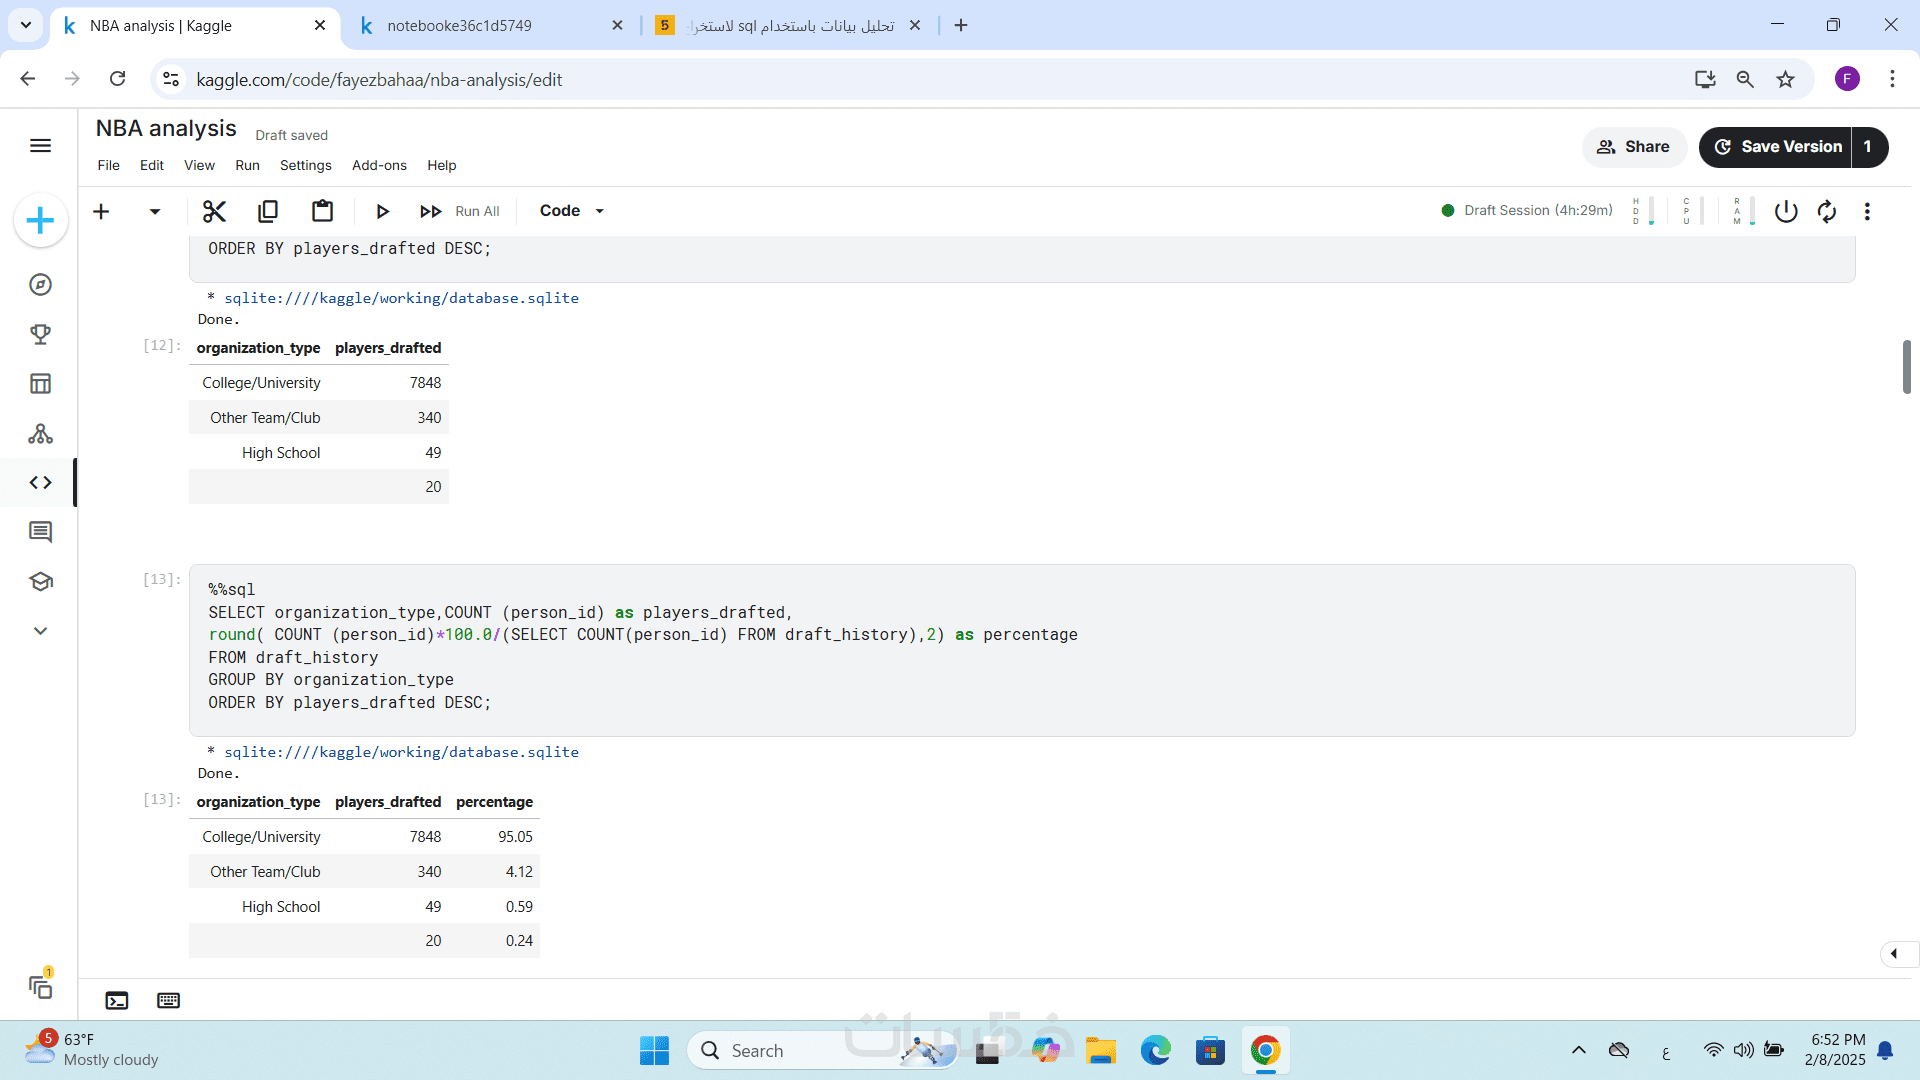
Task: Open the Competitions trophy icon in sidebar
Action: pos(40,334)
